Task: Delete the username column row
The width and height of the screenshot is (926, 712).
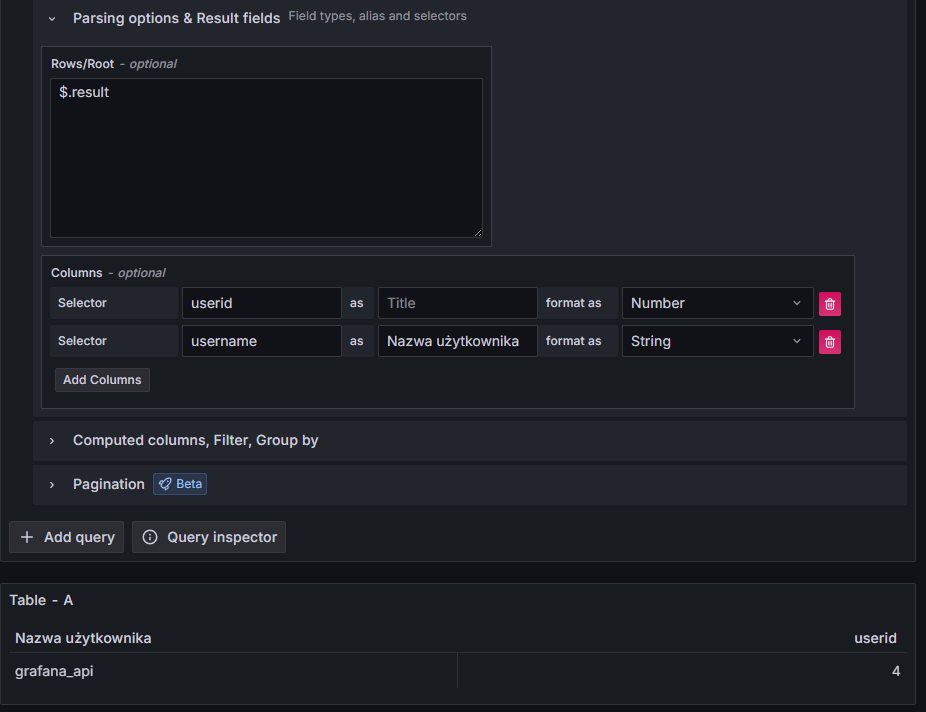Action: coord(829,342)
